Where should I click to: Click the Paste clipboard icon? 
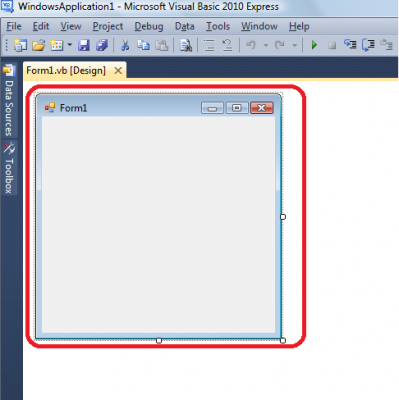coord(162,45)
